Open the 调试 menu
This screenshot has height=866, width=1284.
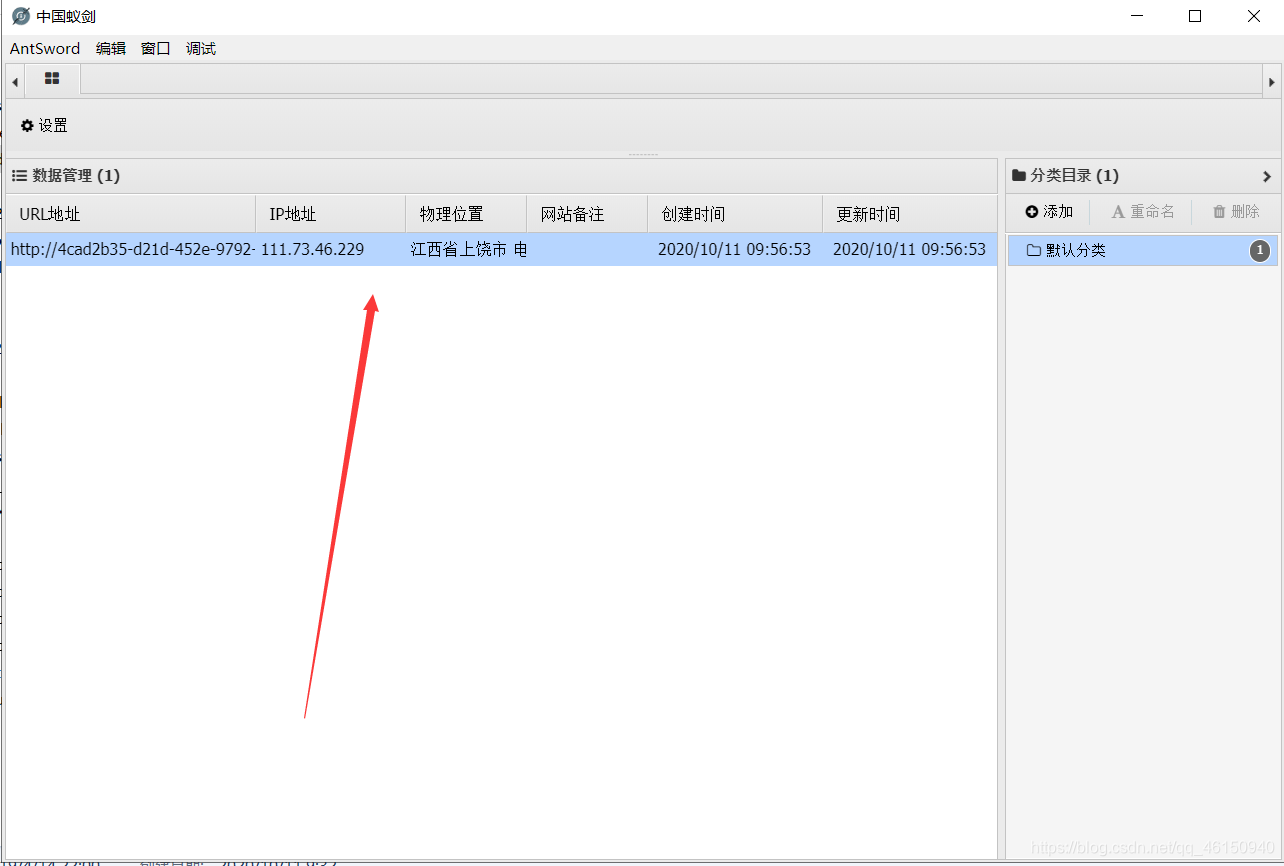point(201,48)
